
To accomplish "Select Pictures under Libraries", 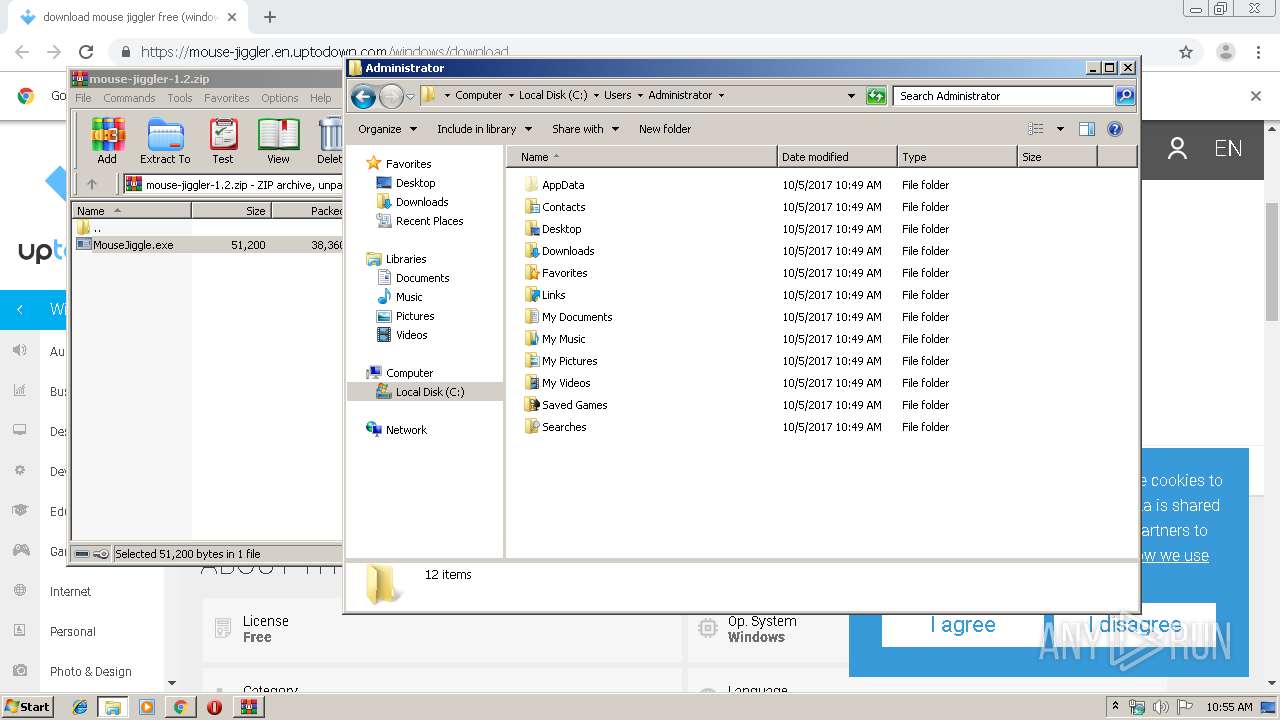I will tap(414, 316).
